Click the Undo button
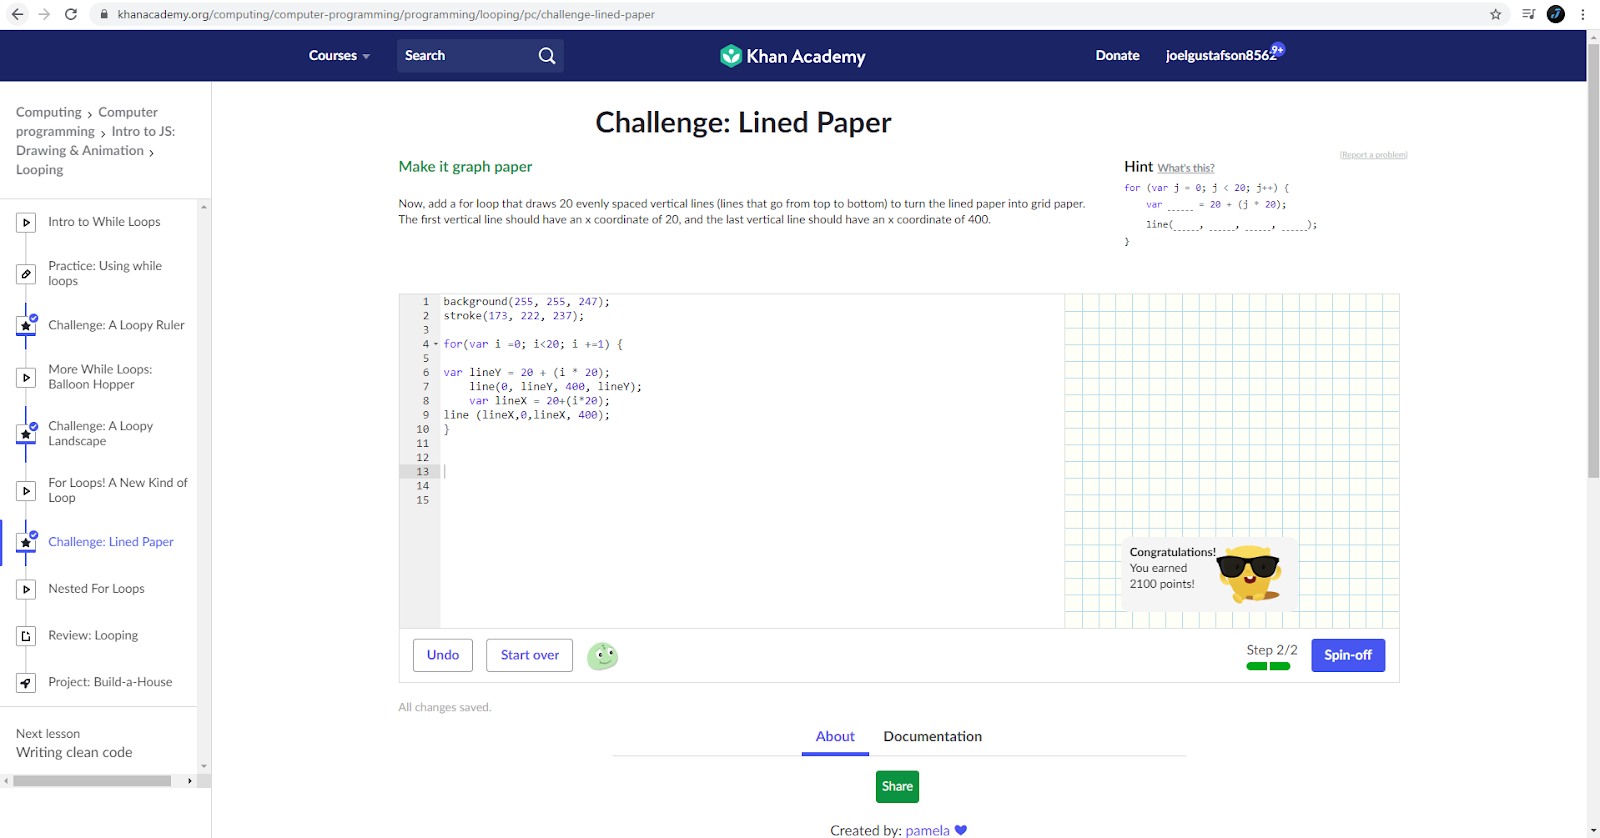This screenshot has height=838, width=1600. click(x=443, y=655)
